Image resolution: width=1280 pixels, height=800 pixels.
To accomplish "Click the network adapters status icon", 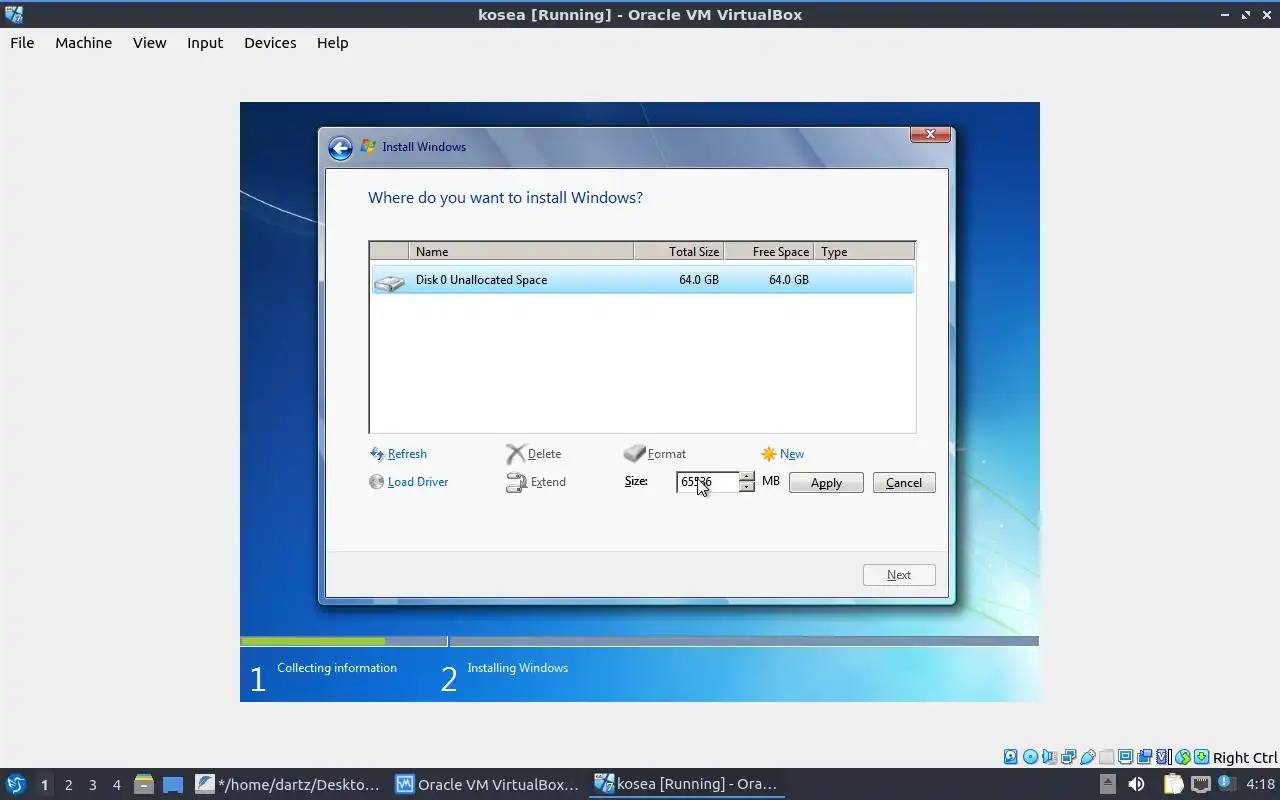I will pos(1069,757).
